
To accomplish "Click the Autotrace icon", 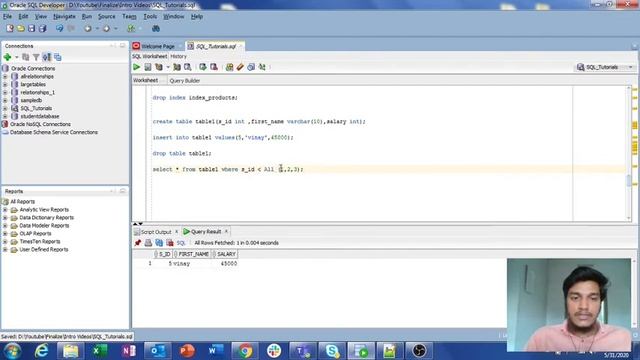I will pyautogui.click(x=177, y=67).
